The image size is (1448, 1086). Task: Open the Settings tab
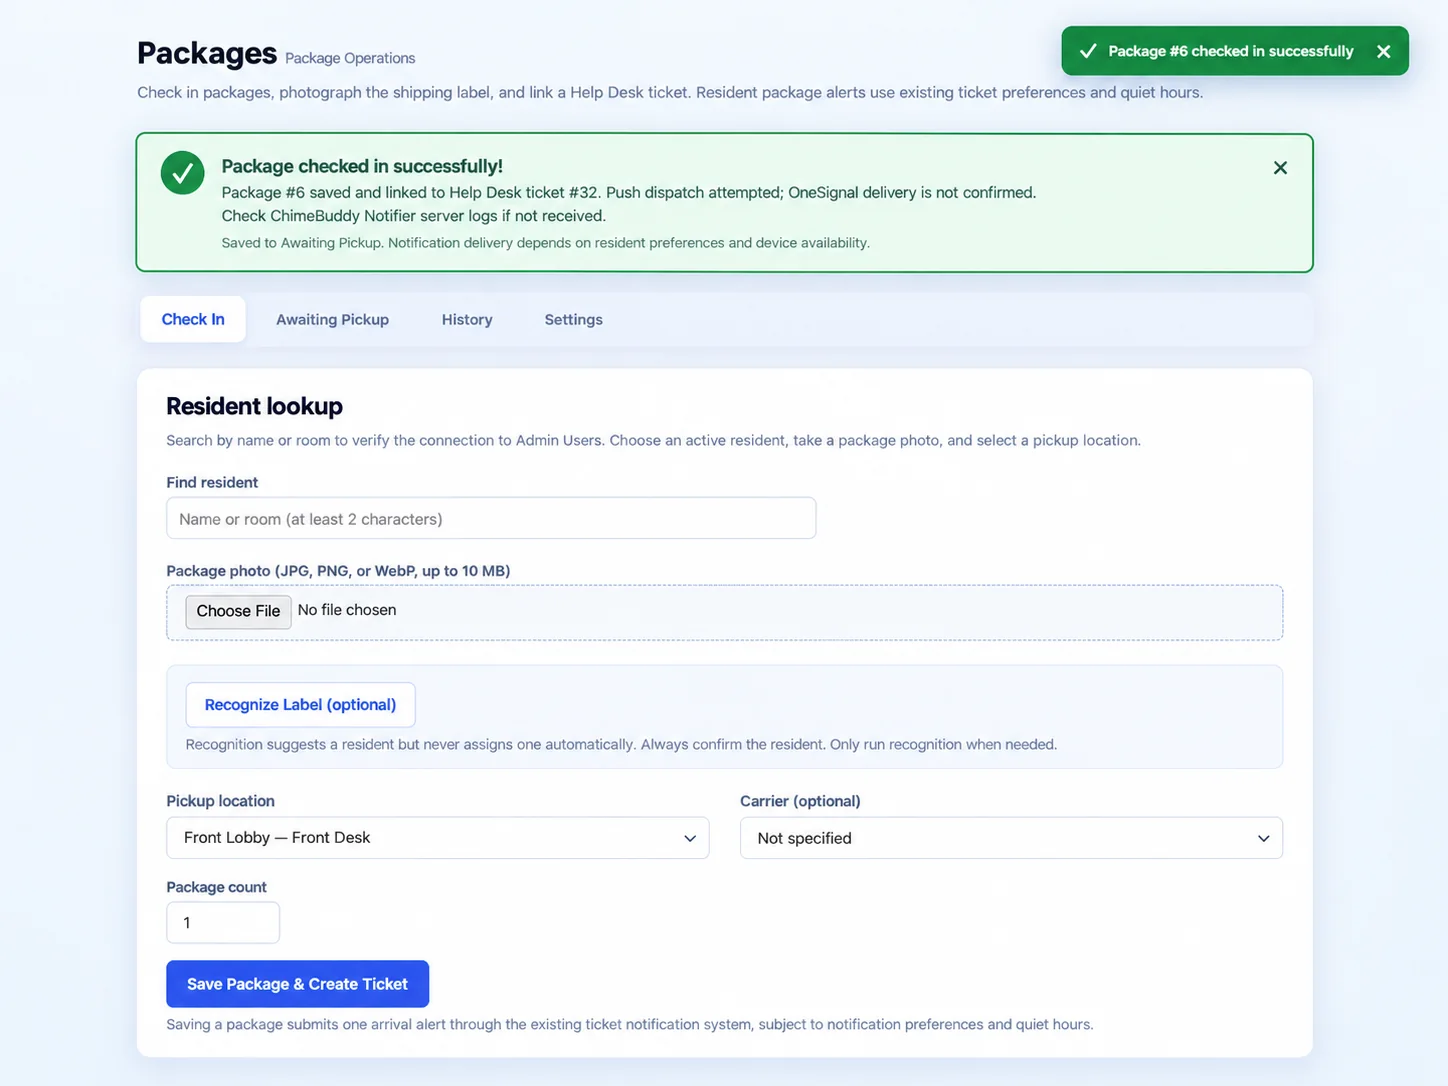(x=573, y=319)
